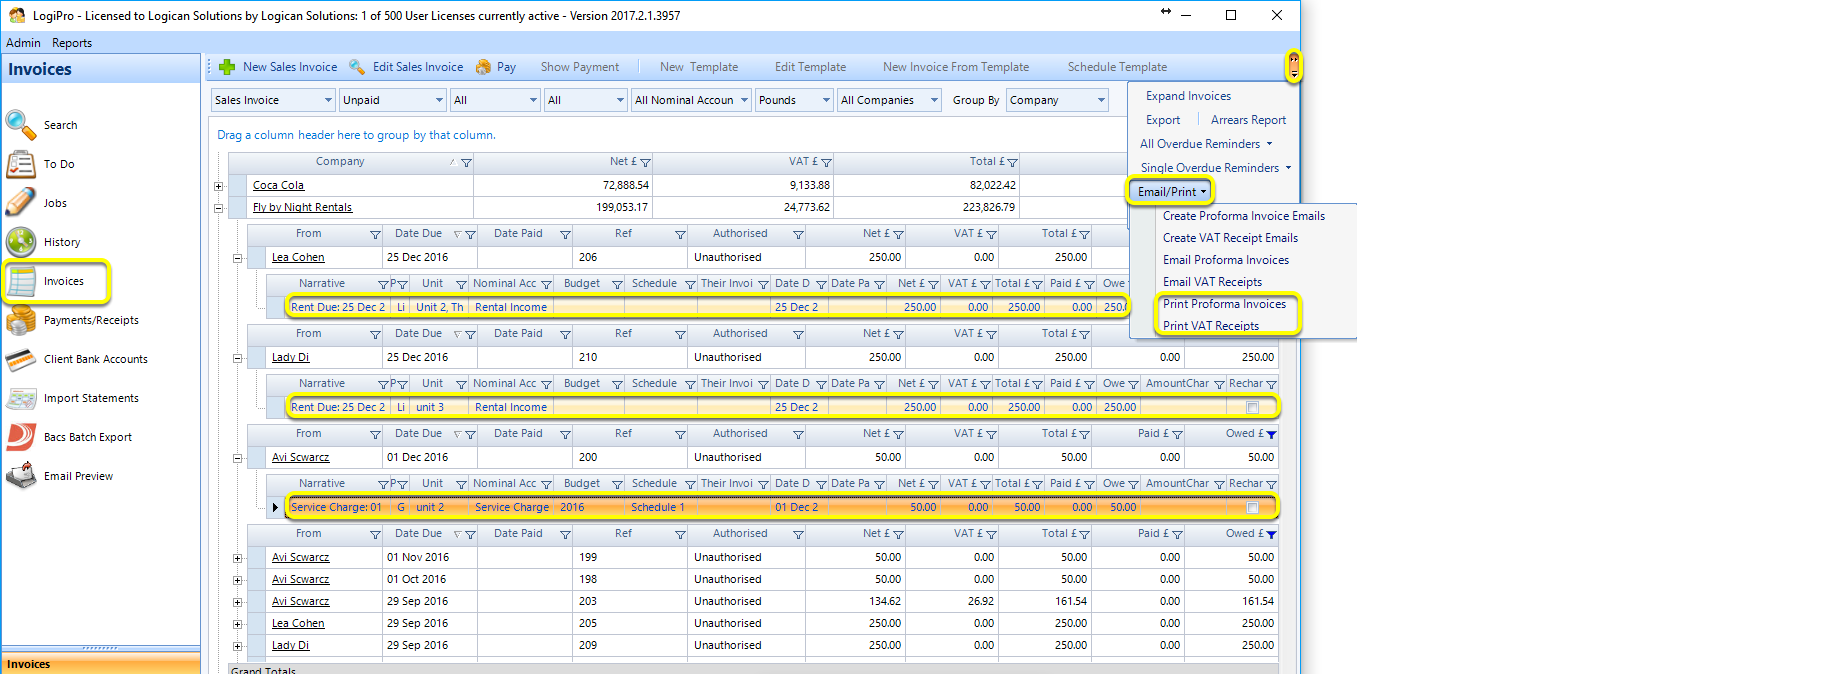Image resolution: width=1821 pixels, height=674 pixels.
Task: Open filter on top-level VAT £ column
Action: 826,162
